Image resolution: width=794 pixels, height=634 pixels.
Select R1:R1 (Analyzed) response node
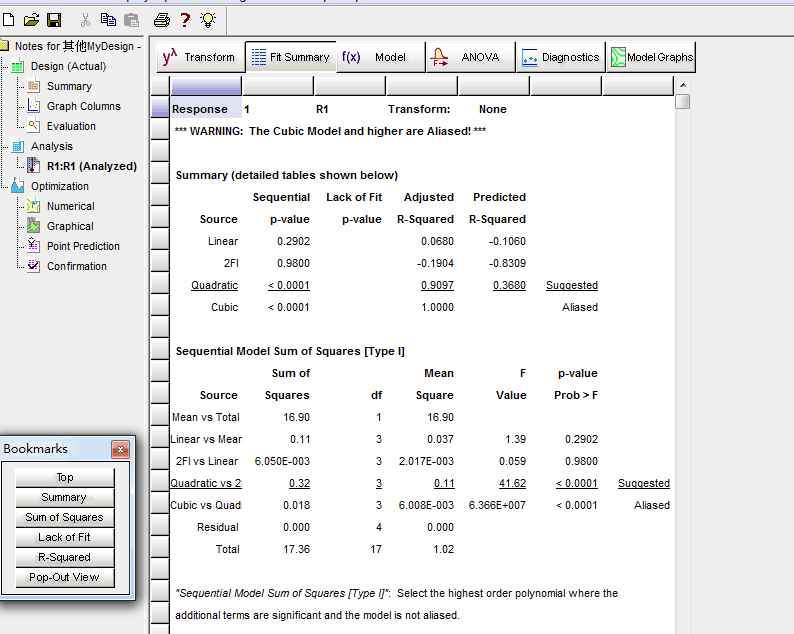tap(92, 166)
